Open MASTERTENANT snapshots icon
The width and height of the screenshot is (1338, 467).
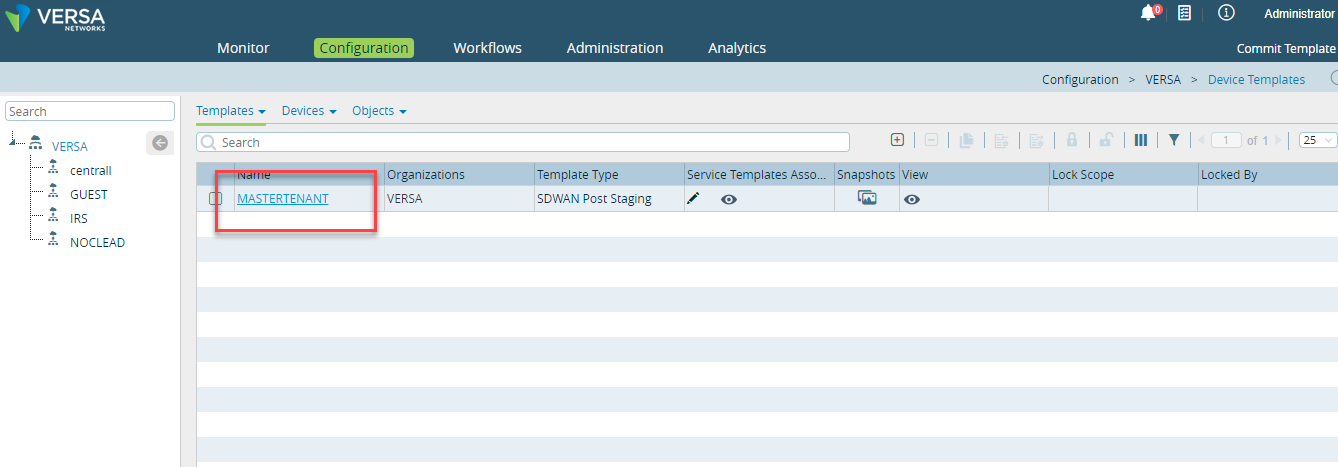867,199
